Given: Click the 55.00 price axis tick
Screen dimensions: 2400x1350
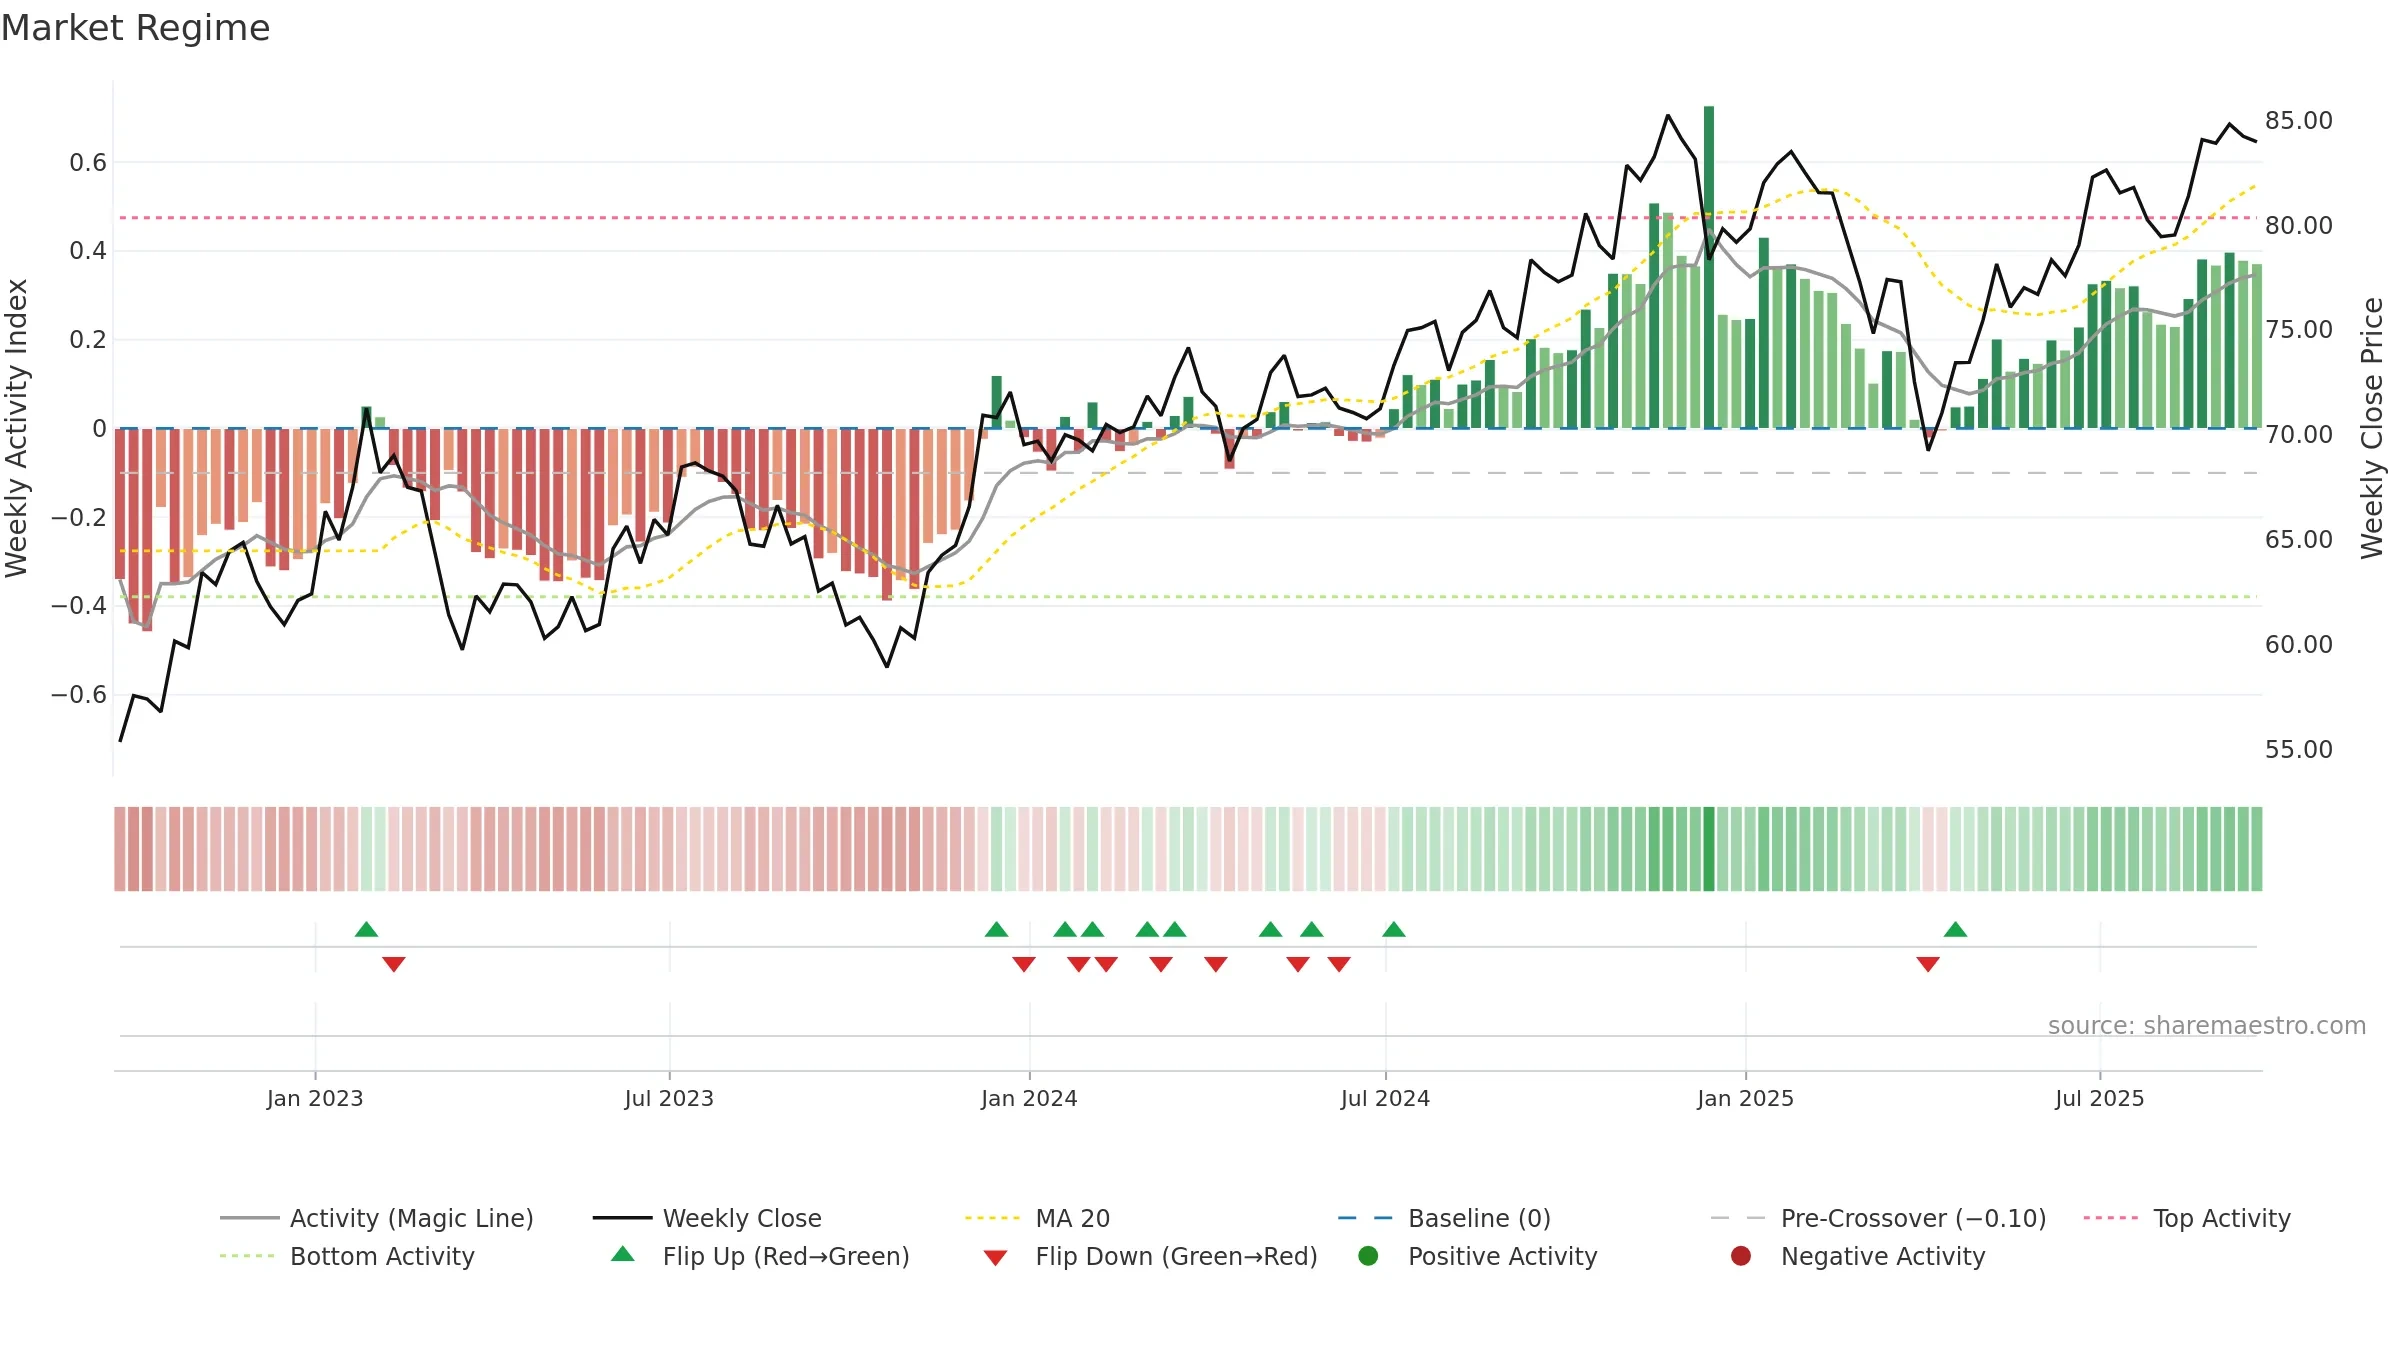Looking at the screenshot, I should tap(2299, 750).
